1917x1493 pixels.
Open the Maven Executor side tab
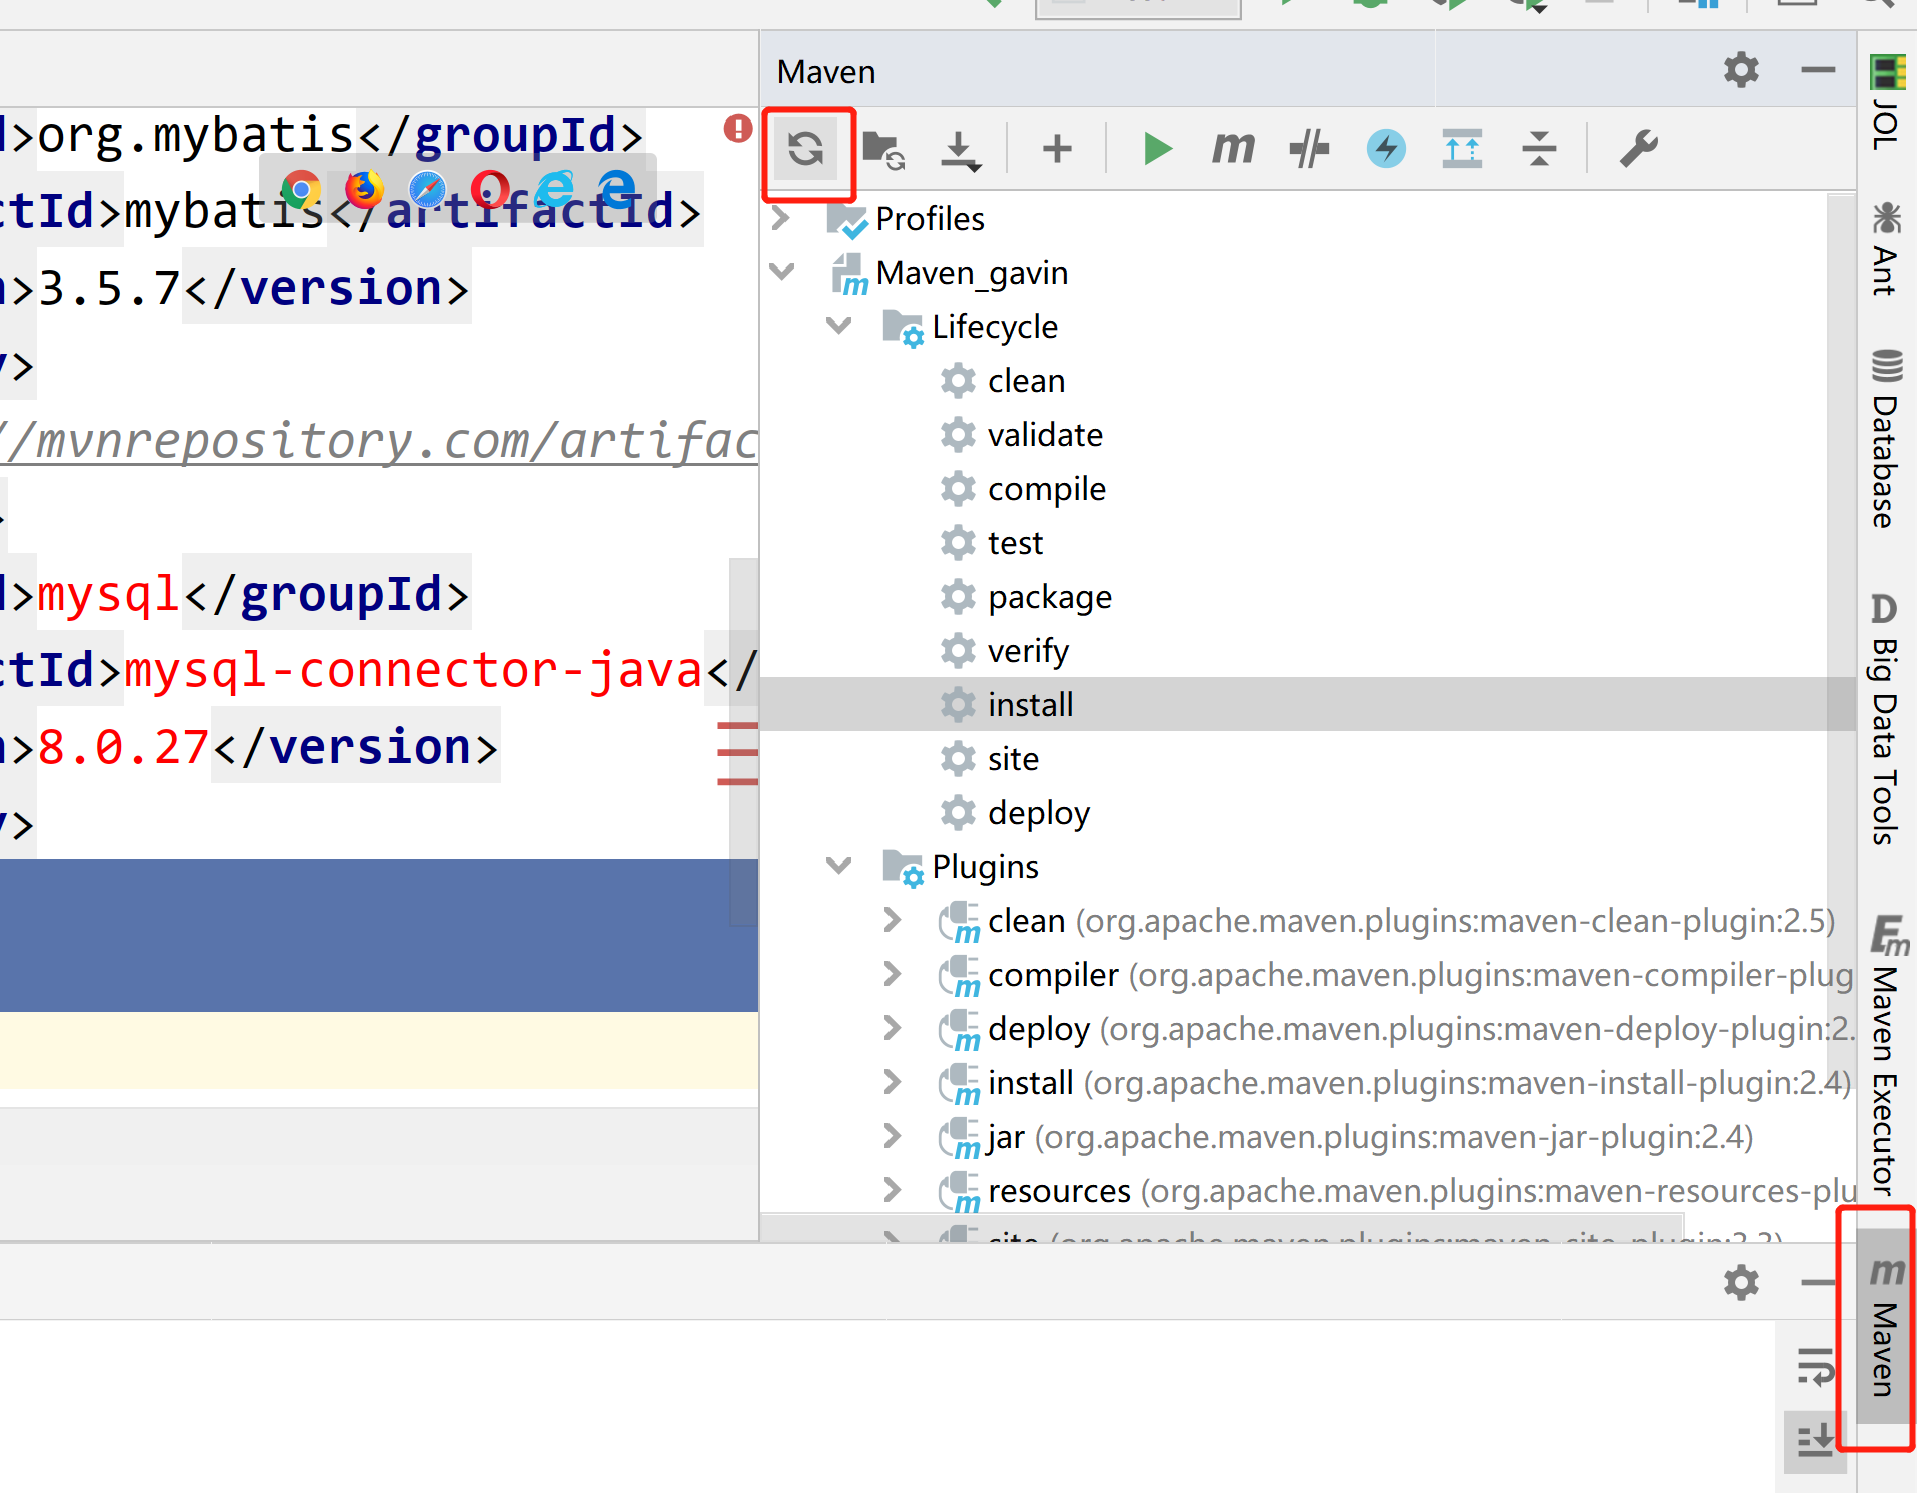(1886, 1054)
